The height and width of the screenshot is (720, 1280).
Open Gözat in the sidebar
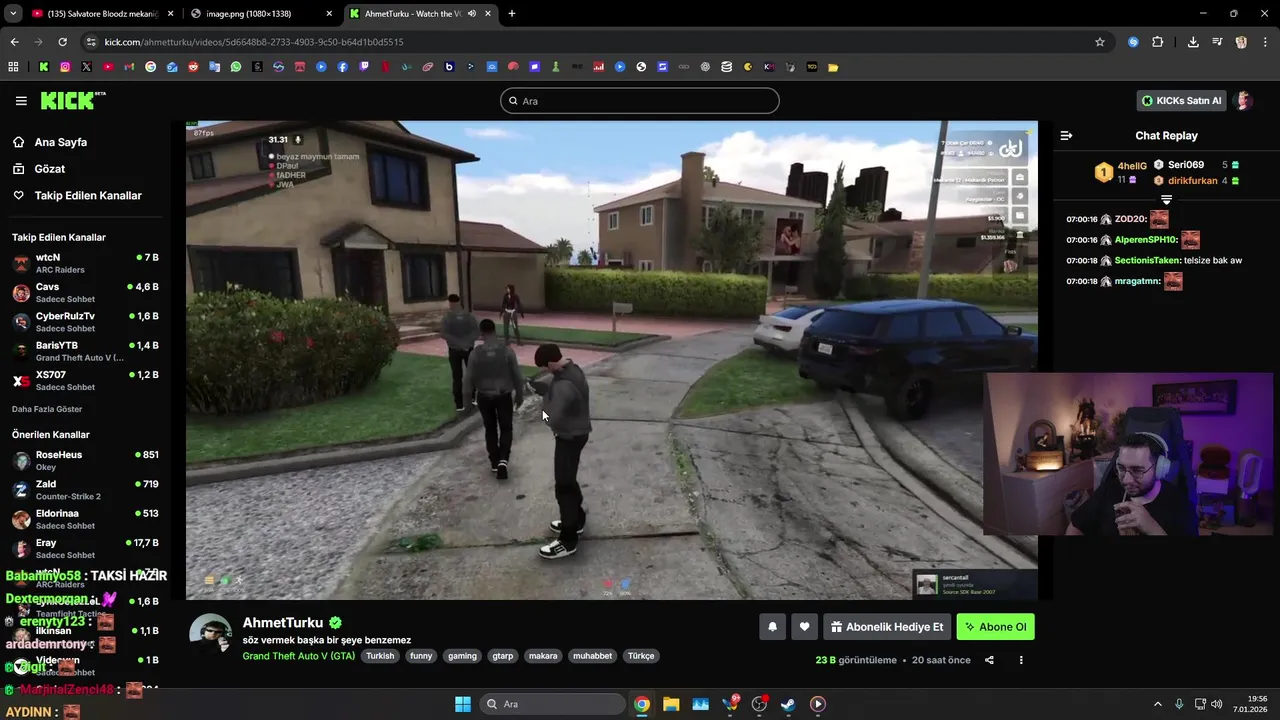pyautogui.click(x=39, y=169)
